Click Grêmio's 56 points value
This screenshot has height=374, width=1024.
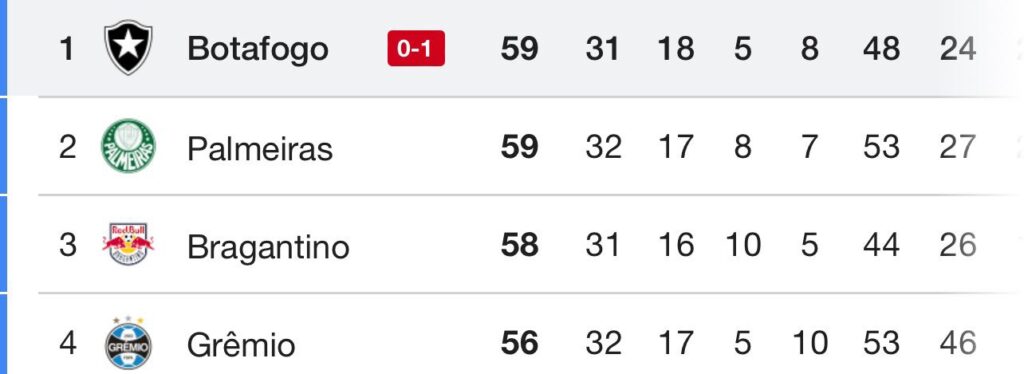pos(519,343)
